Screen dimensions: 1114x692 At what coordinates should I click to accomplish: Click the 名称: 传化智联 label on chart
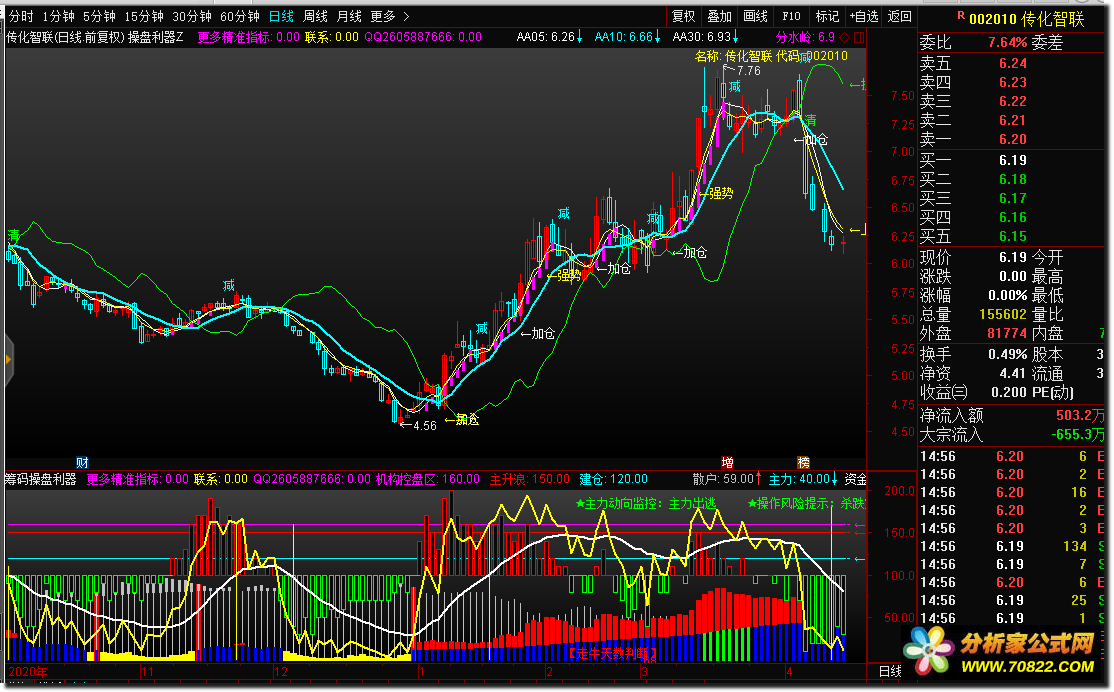[x=733, y=55]
